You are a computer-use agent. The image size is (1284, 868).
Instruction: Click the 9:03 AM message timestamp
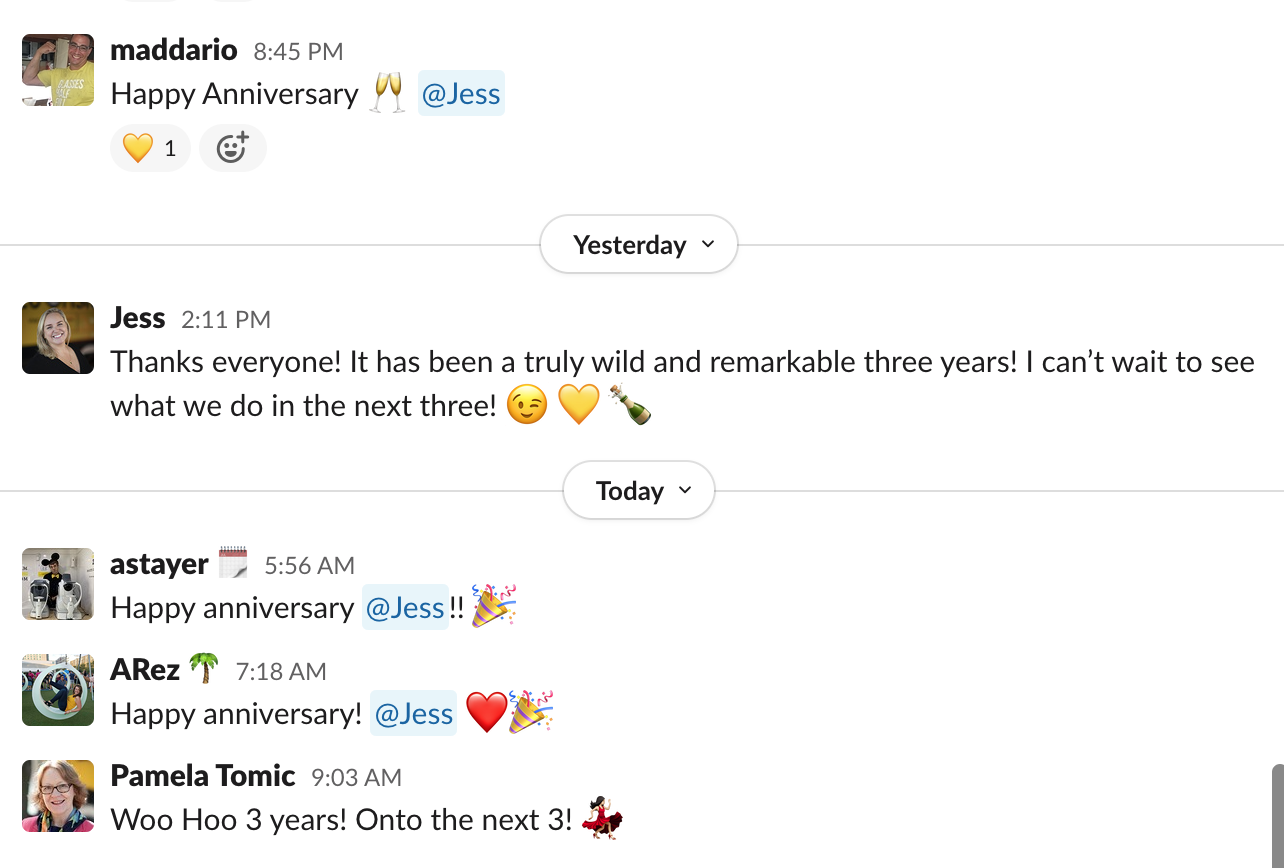356,778
